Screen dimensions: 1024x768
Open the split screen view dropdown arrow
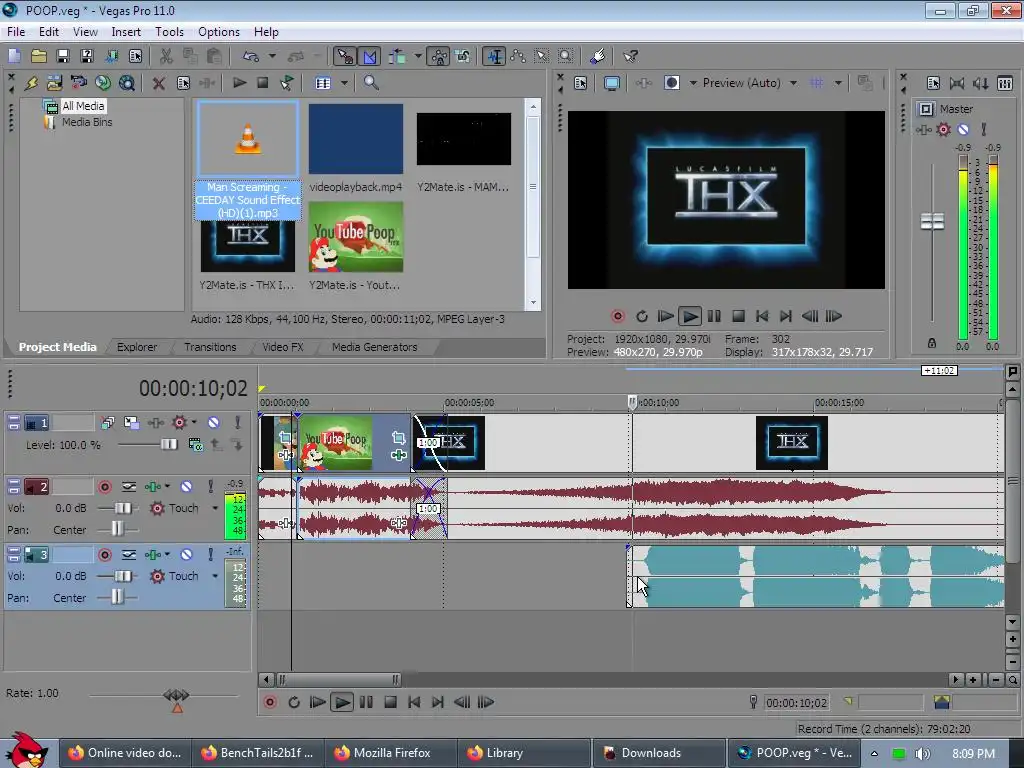(693, 83)
